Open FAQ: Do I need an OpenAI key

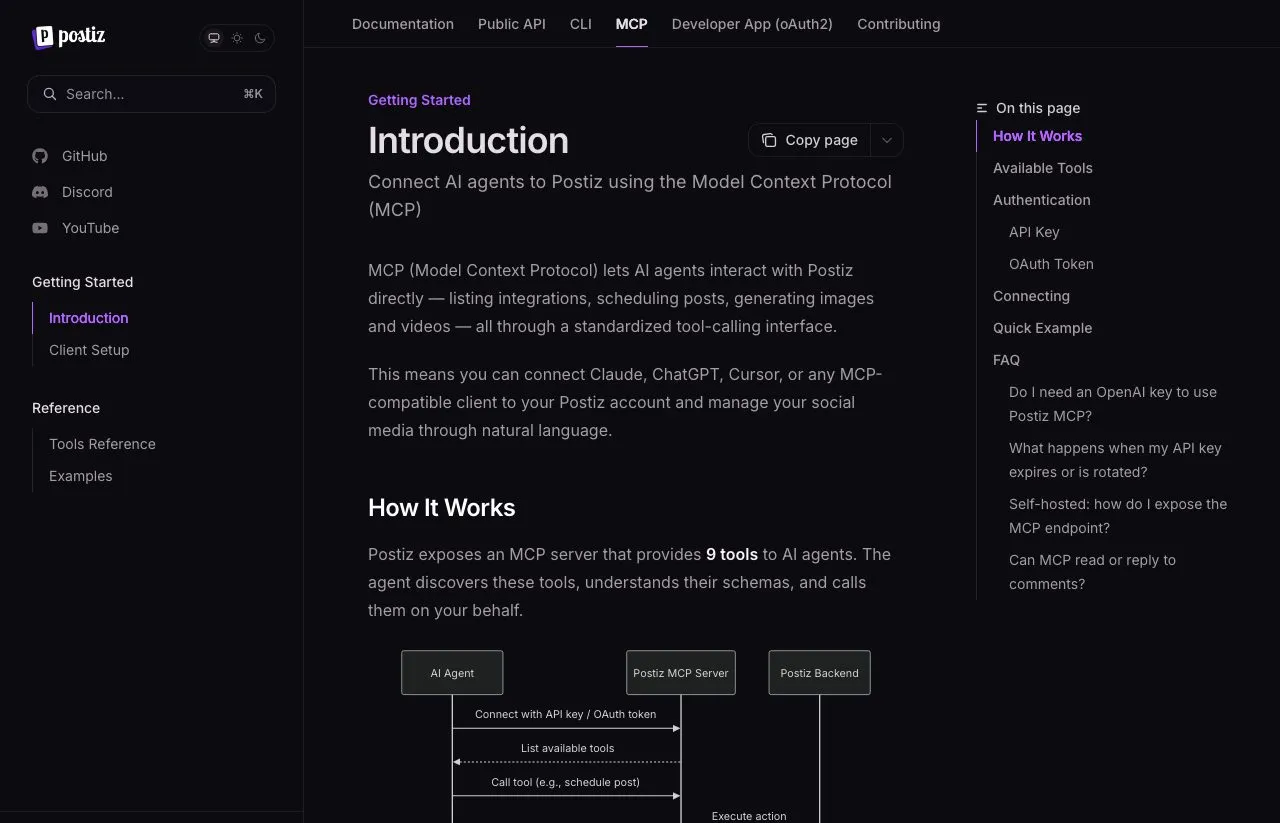1113,404
